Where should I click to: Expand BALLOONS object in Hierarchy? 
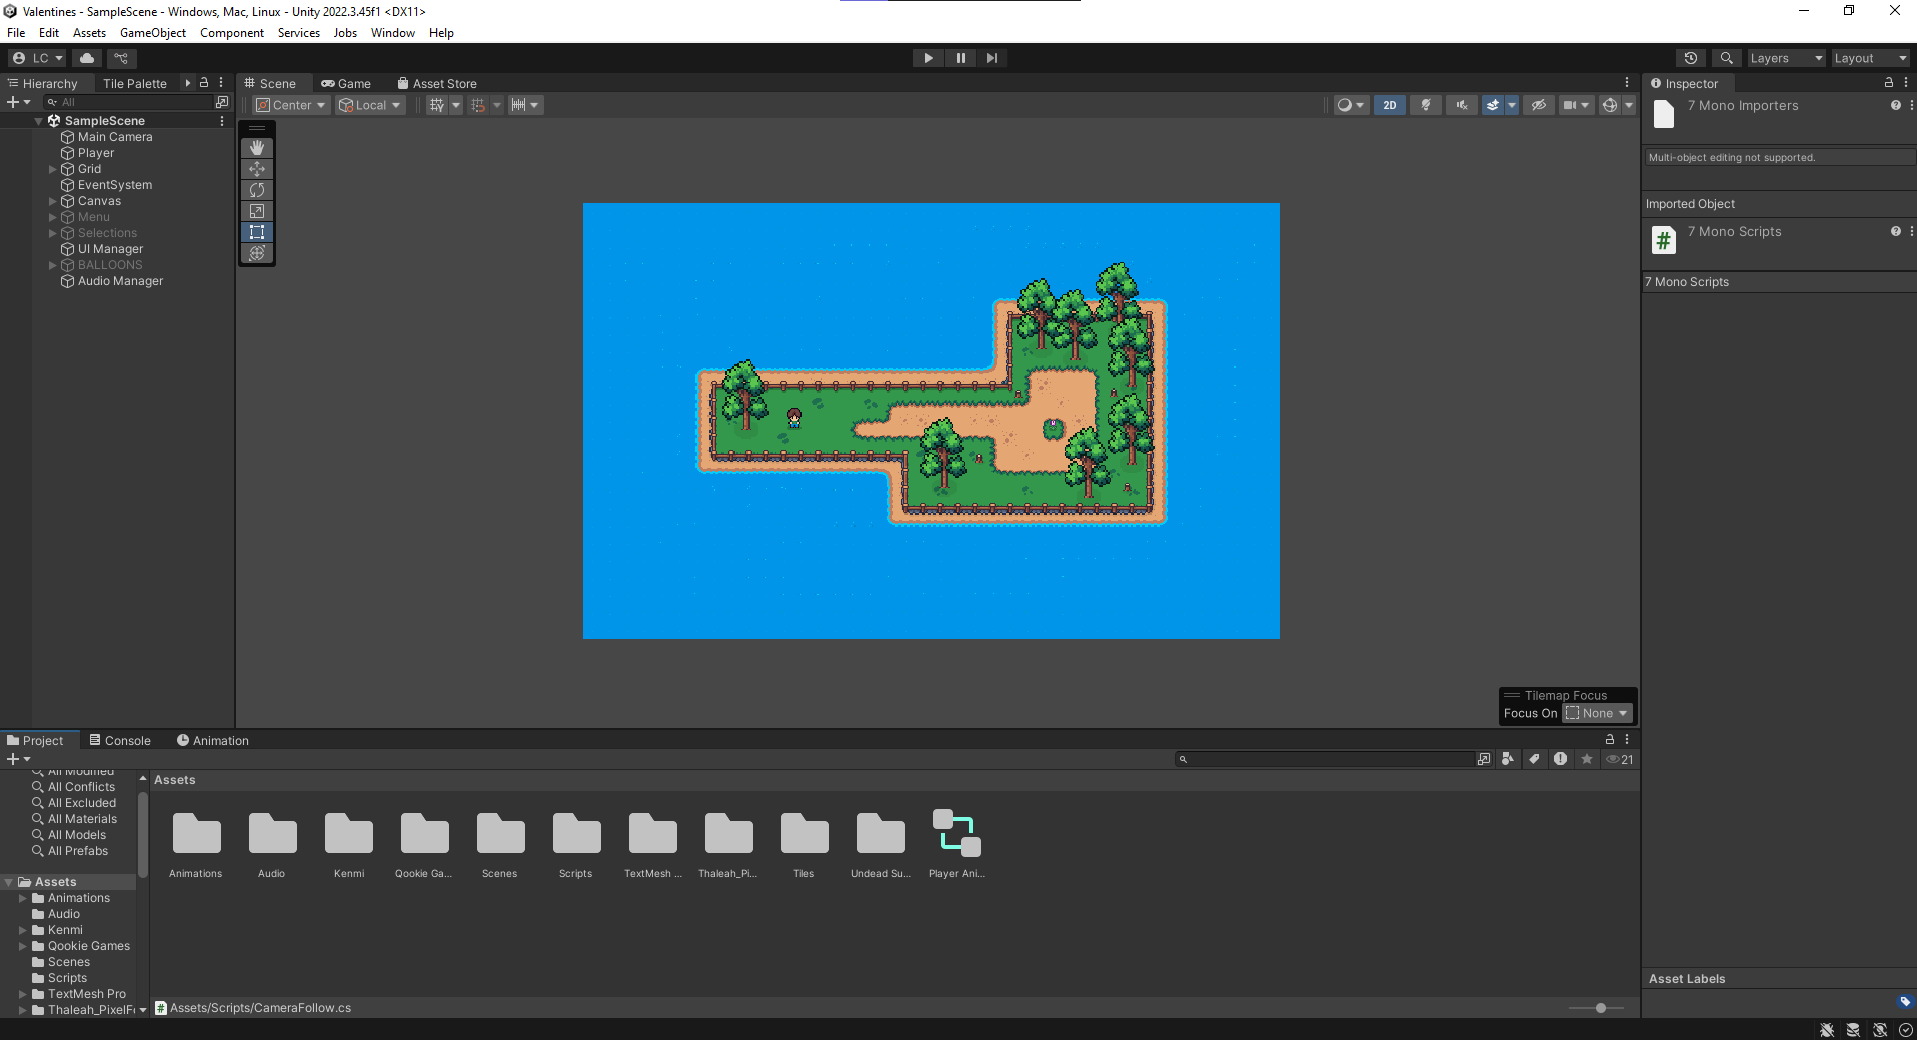(x=53, y=265)
